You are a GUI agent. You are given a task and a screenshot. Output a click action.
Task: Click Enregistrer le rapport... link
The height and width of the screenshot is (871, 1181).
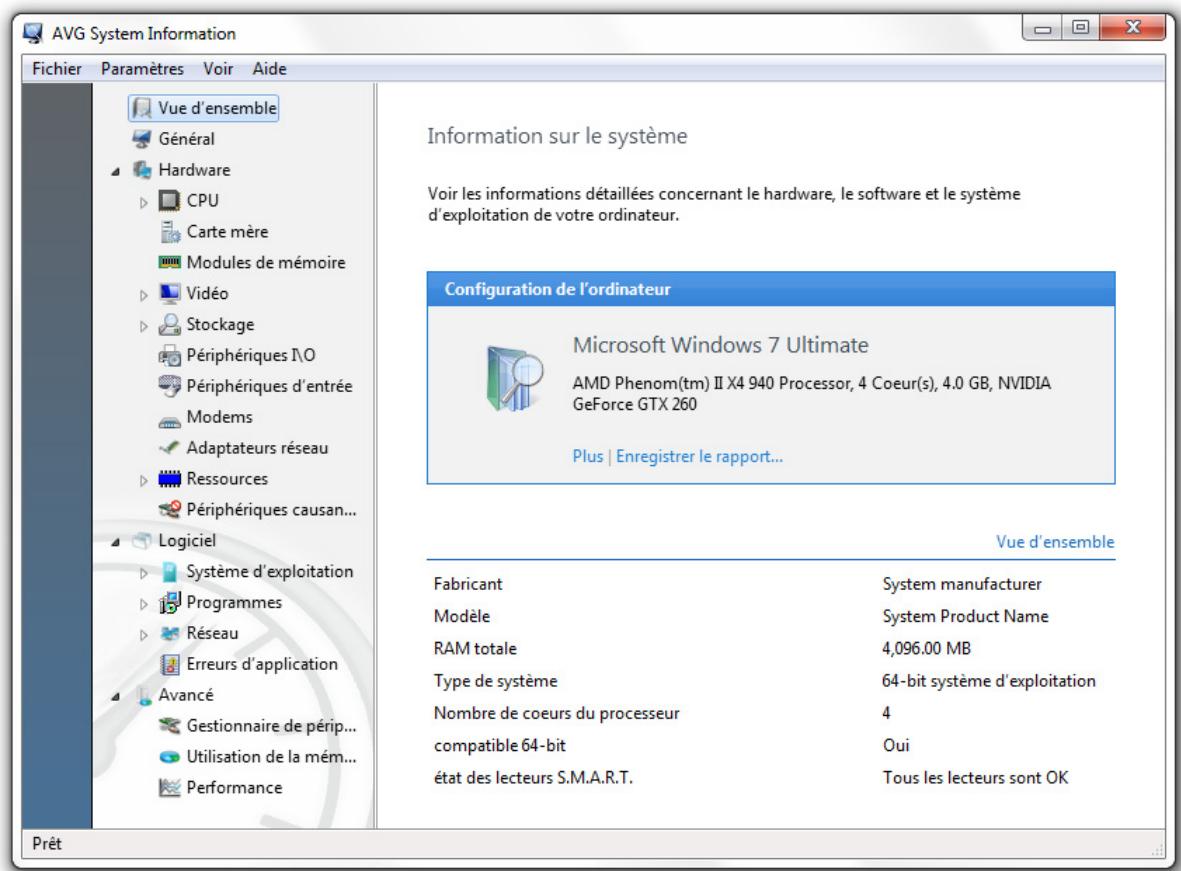click(699, 456)
